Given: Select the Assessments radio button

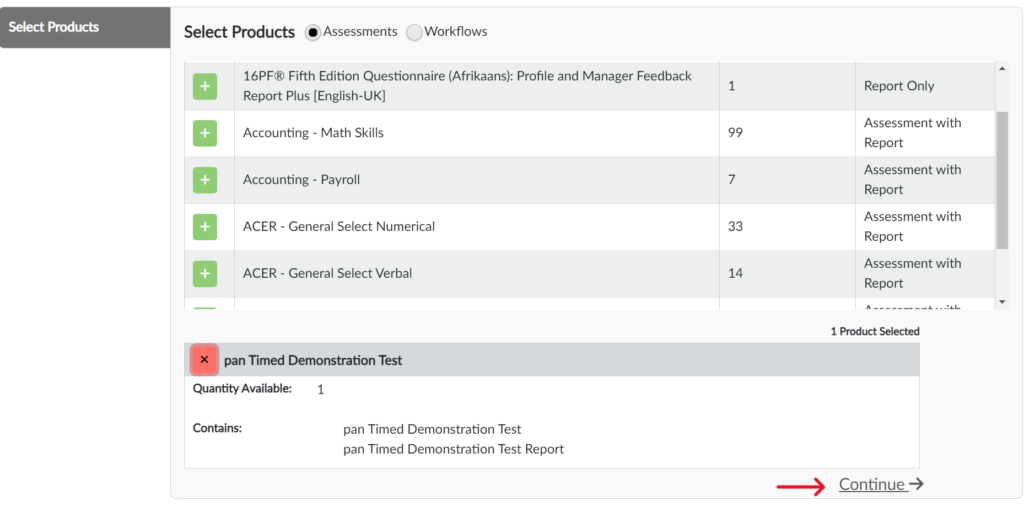Looking at the screenshot, I should [x=313, y=32].
